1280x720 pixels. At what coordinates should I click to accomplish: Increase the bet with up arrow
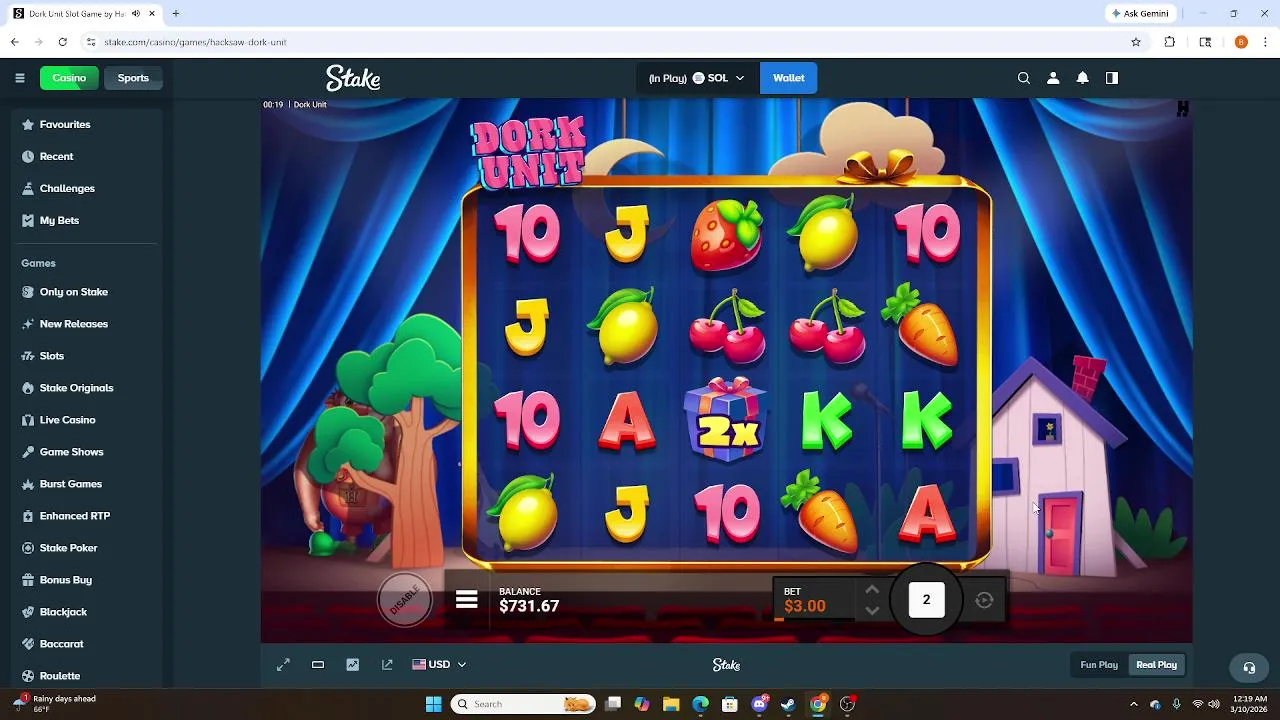(872, 590)
